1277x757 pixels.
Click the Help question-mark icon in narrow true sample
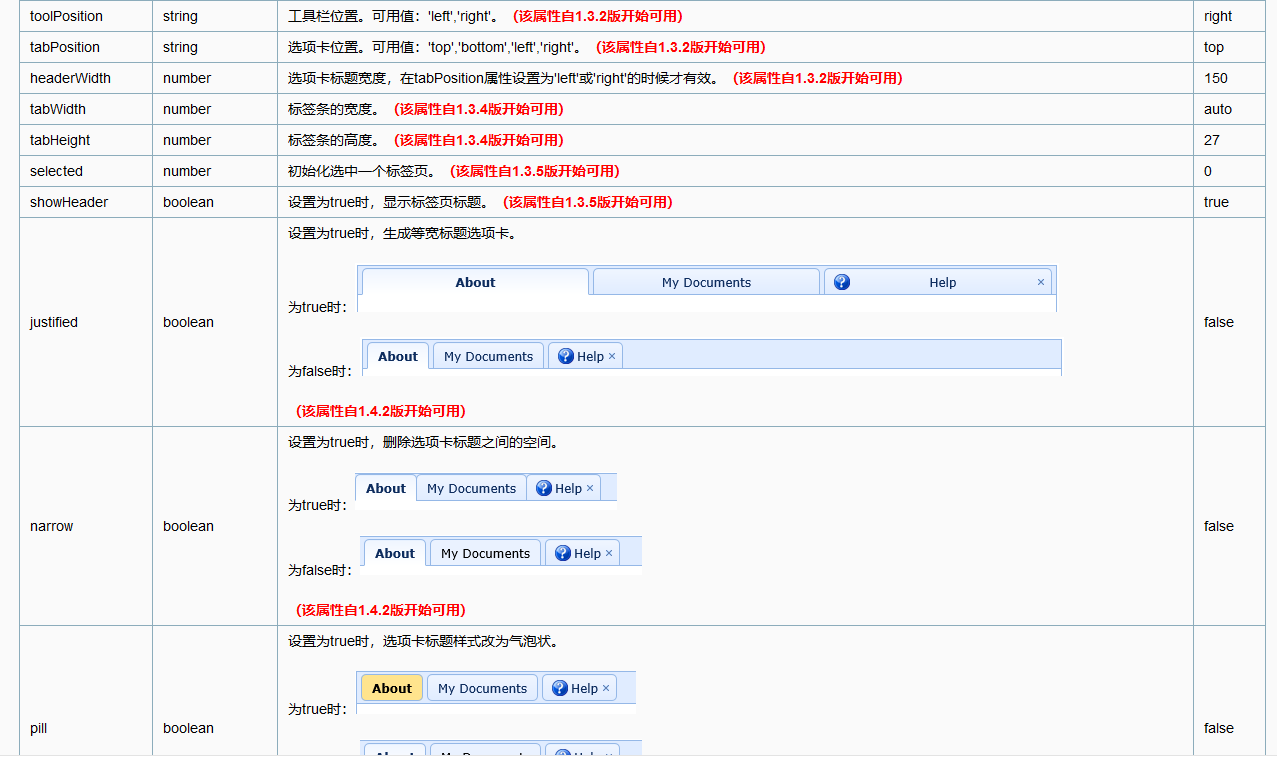tap(543, 488)
